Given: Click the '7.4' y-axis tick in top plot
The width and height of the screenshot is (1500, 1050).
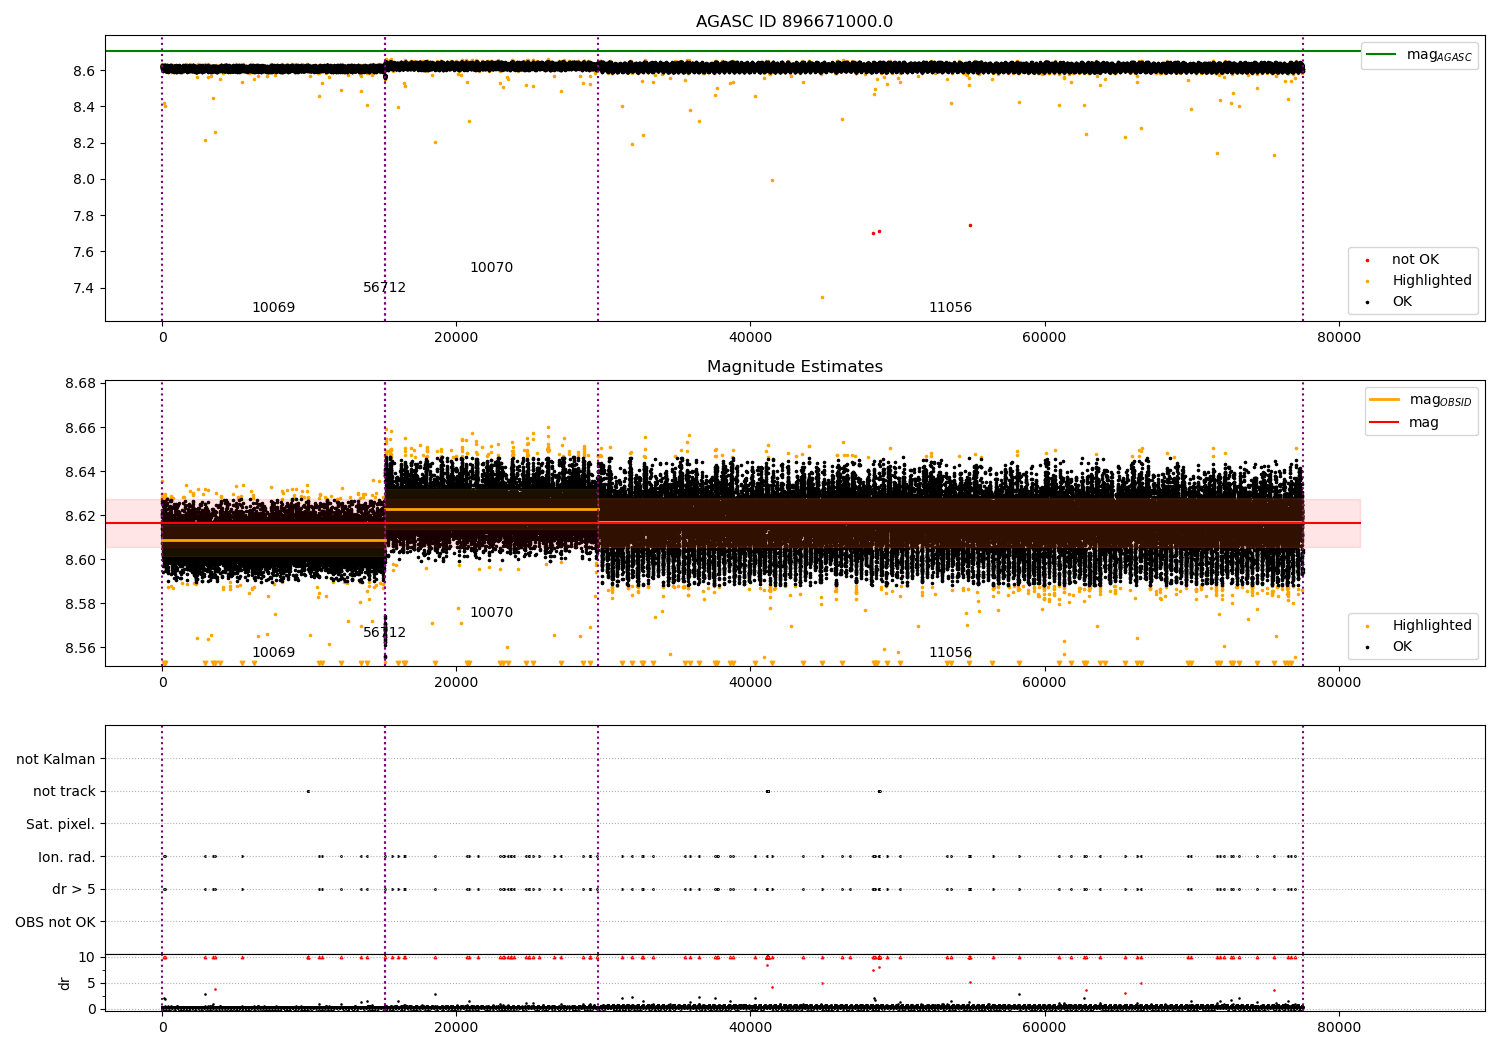Looking at the screenshot, I should click(83, 289).
